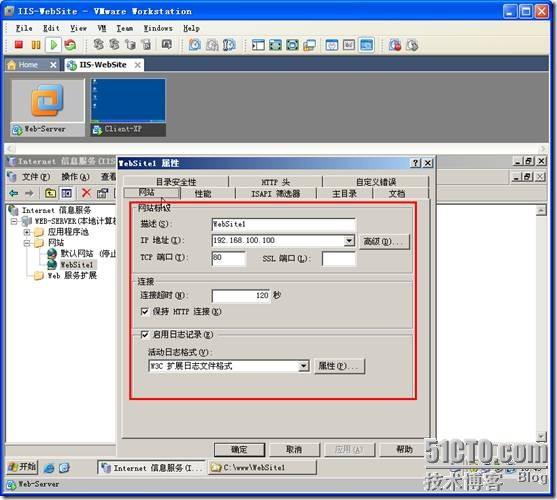The image size is (557, 500).
Task: Click the IIS up one level folder icon
Action: tap(50, 193)
